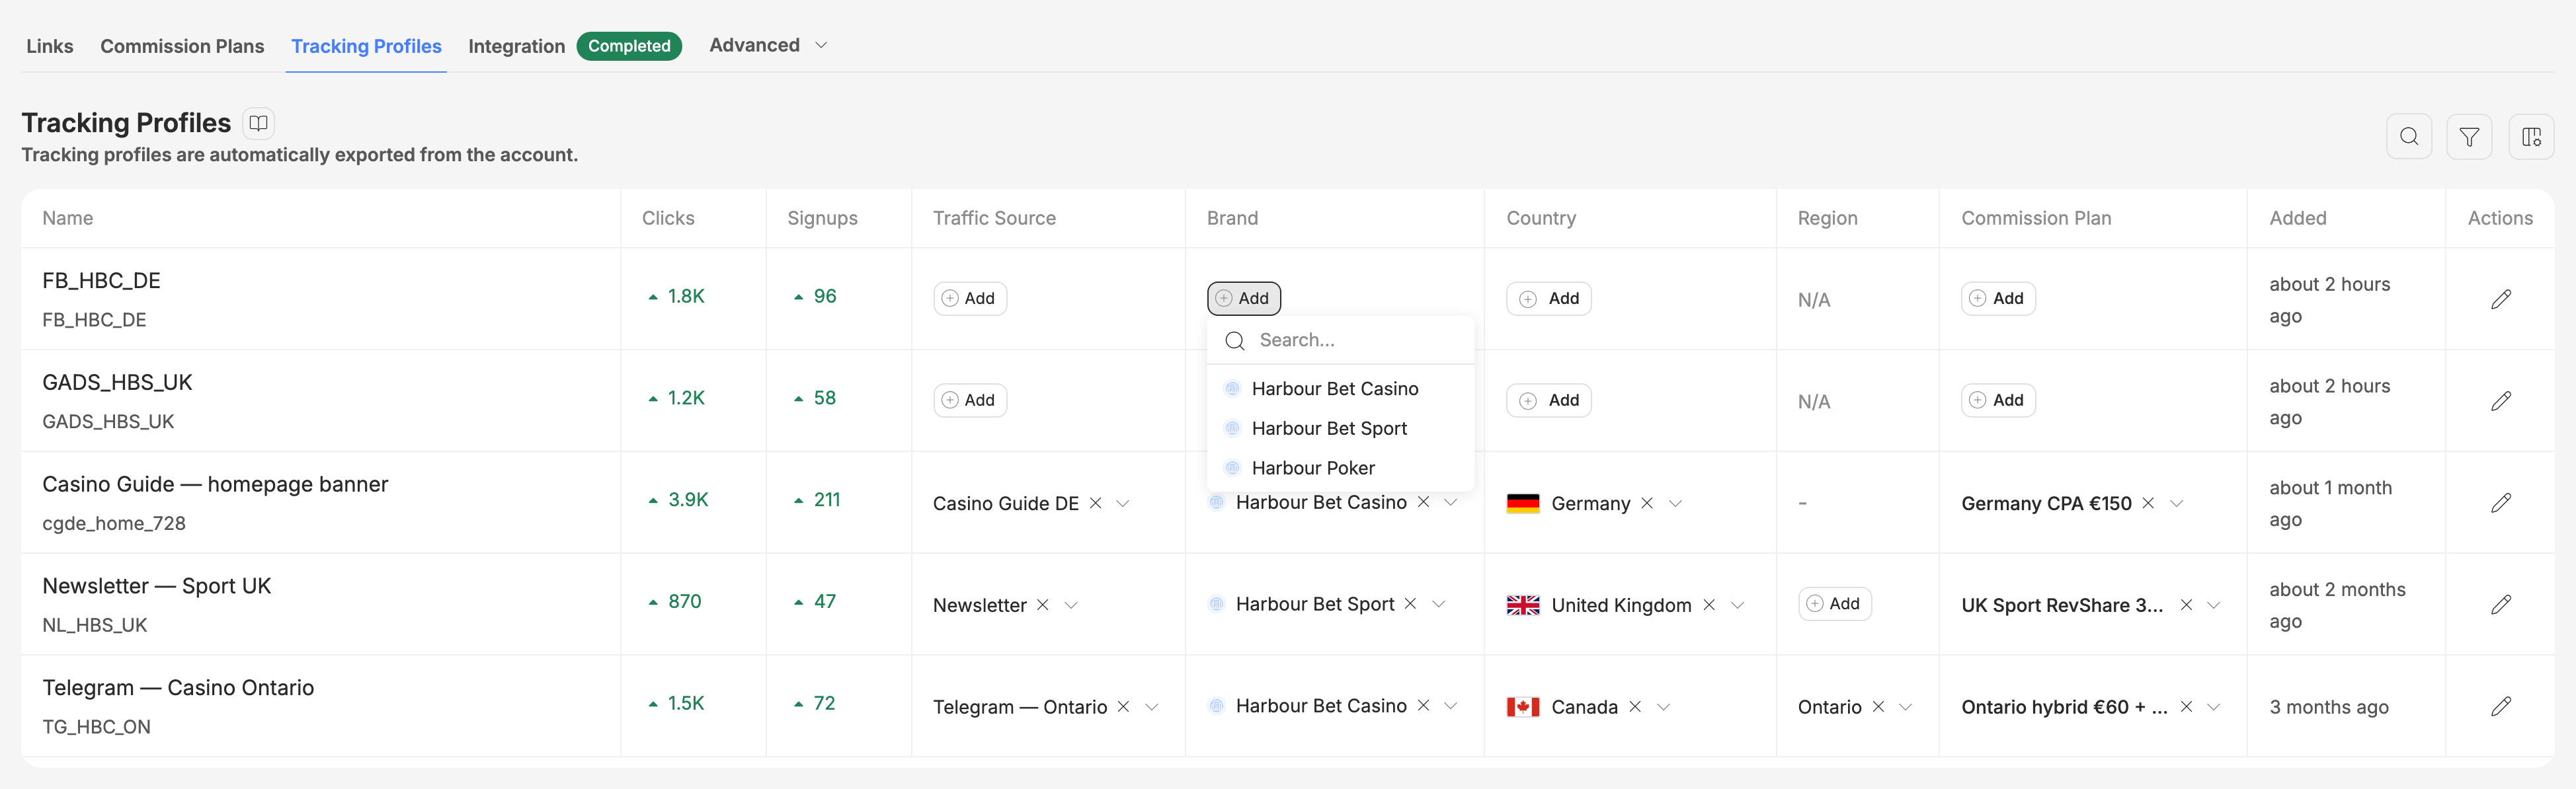Screen dimensions: 2576x789
Task: Open the search icon above the table
Action: pyautogui.click(x=2409, y=137)
